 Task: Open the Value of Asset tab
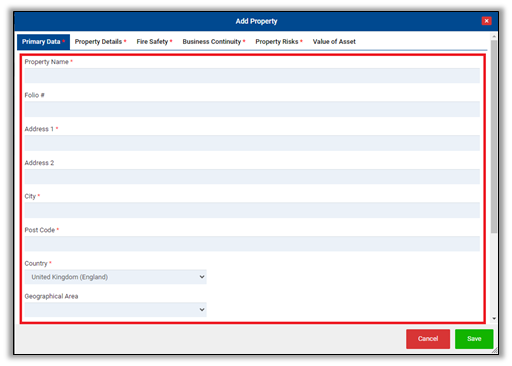[x=334, y=42]
